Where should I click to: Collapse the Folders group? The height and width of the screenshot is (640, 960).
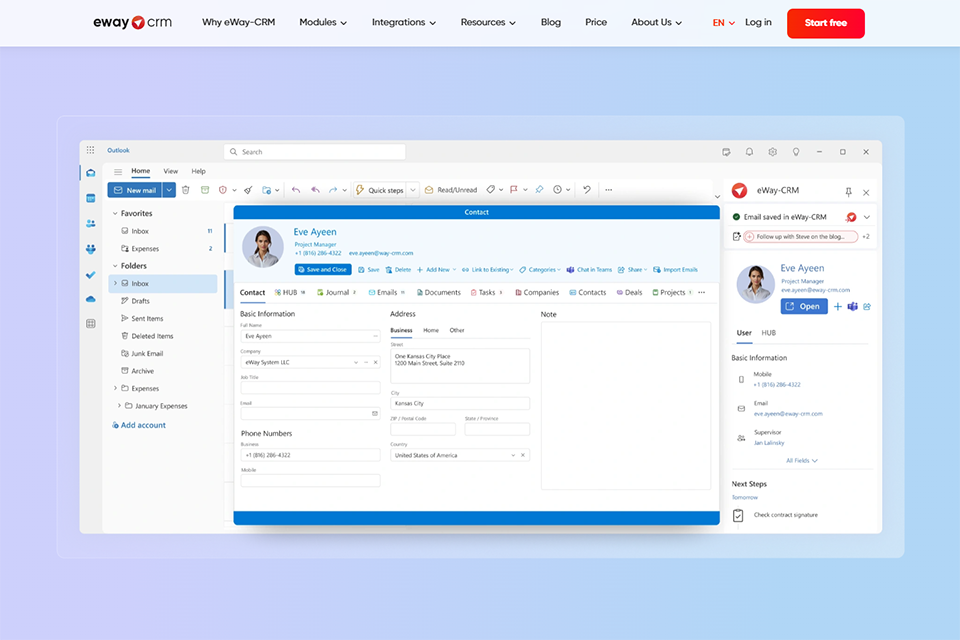(114, 266)
